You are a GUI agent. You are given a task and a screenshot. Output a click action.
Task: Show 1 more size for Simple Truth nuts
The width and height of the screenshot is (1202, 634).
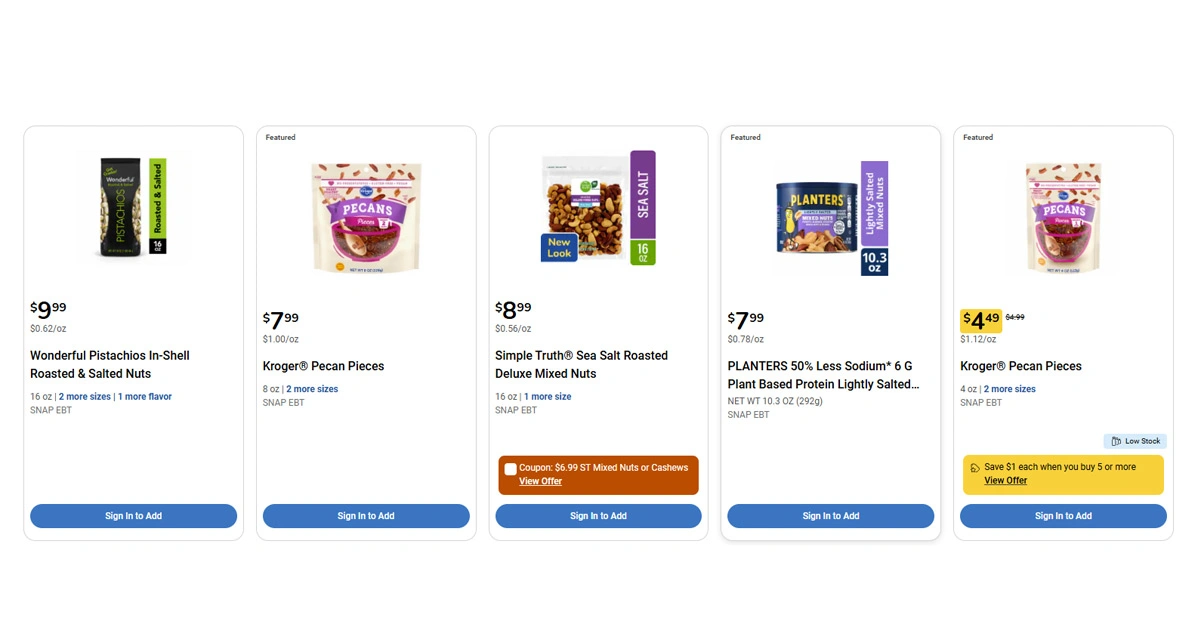[549, 397]
